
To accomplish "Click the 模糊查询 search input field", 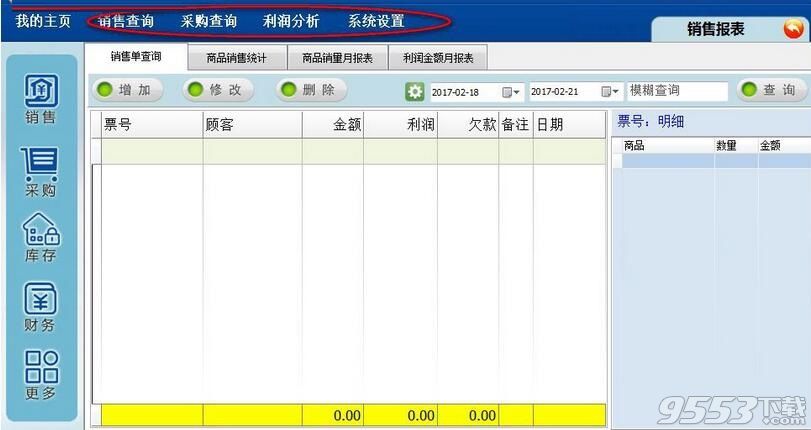I will pos(677,92).
